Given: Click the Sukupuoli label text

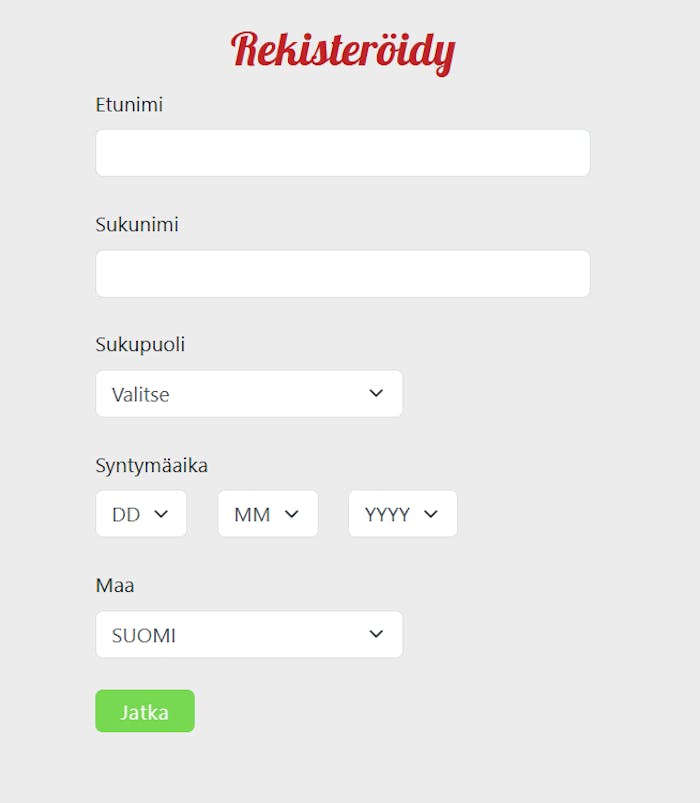Looking at the screenshot, I should pos(140,345).
